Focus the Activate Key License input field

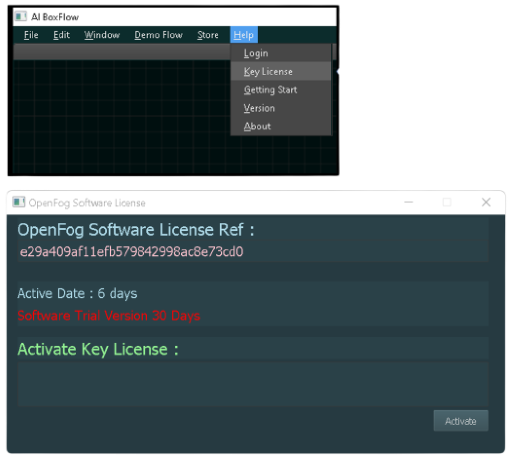point(253,384)
